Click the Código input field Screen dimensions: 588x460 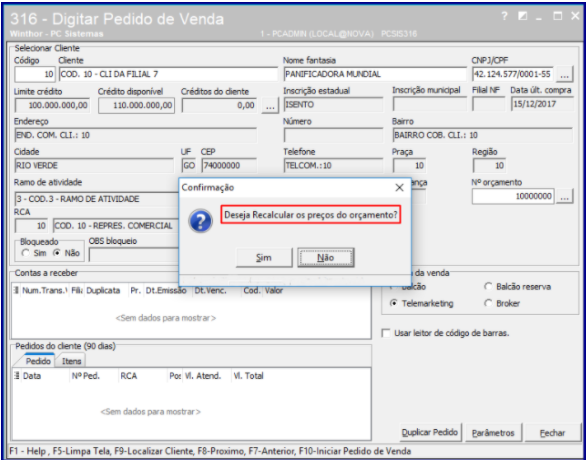35,74
